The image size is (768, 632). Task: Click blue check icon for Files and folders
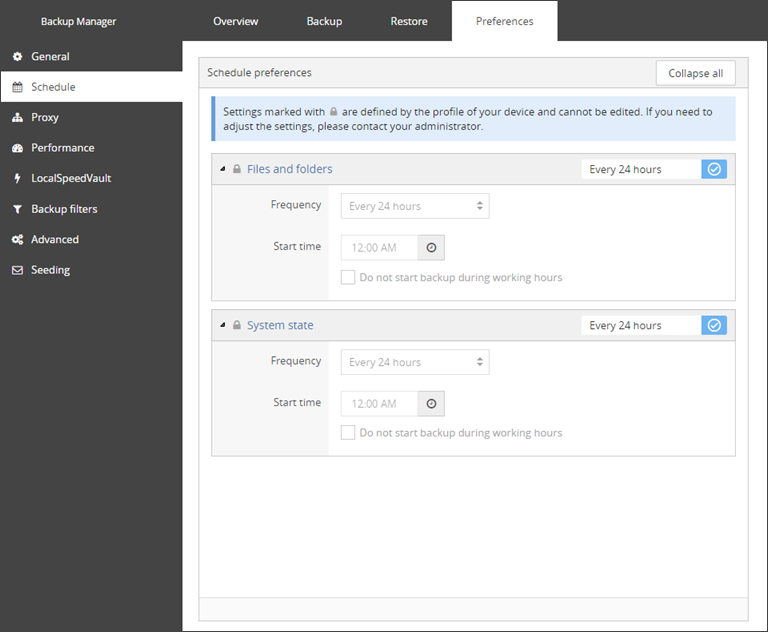click(714, 169)
